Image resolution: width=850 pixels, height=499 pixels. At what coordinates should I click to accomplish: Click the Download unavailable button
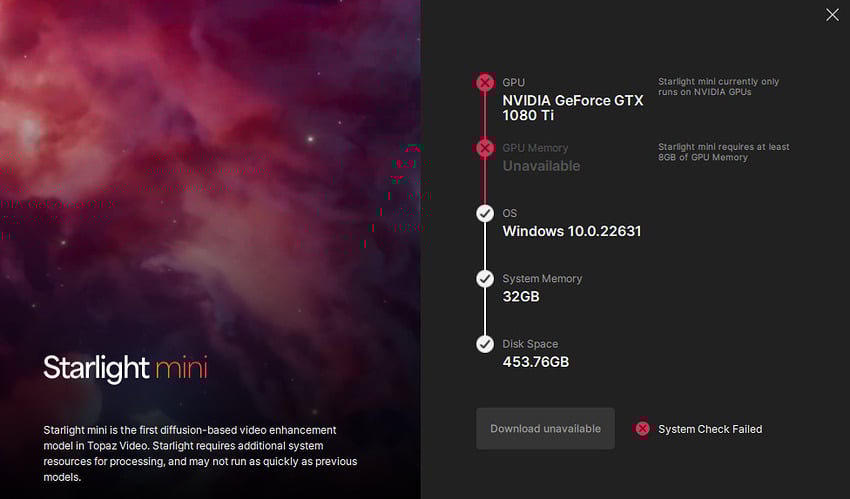(545, 429)
